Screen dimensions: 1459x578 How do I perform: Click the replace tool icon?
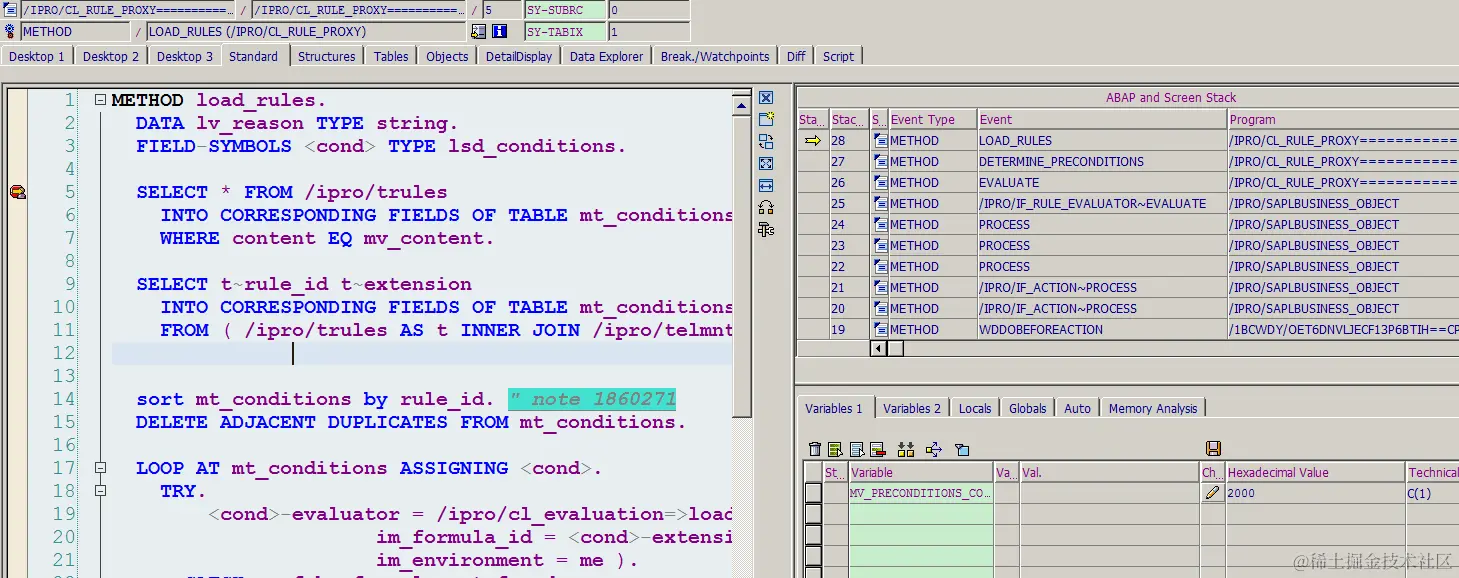coord(766,142)
